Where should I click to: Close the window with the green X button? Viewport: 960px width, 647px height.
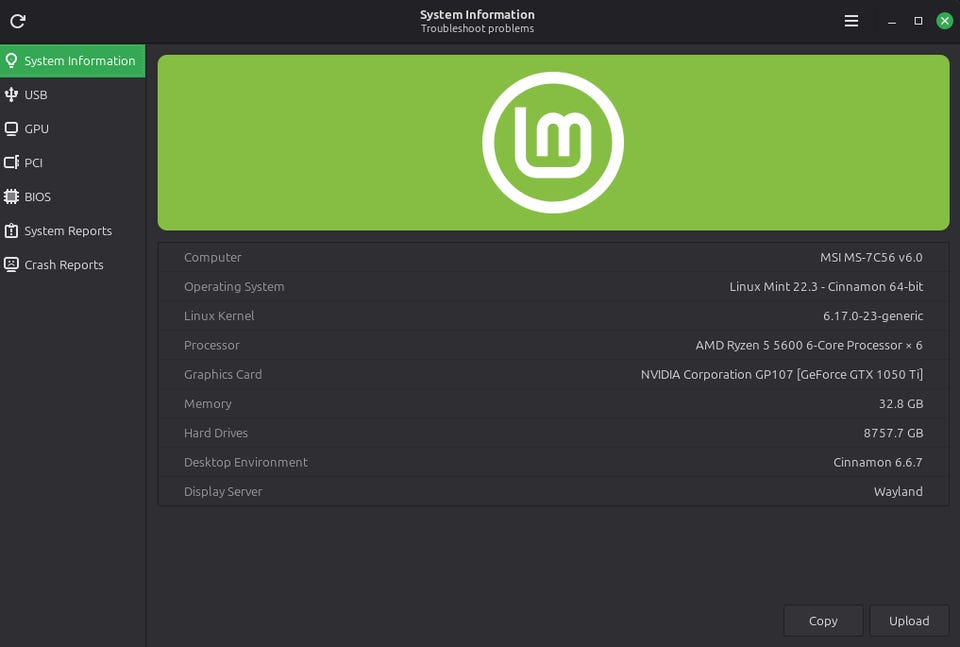click(945, 21)
